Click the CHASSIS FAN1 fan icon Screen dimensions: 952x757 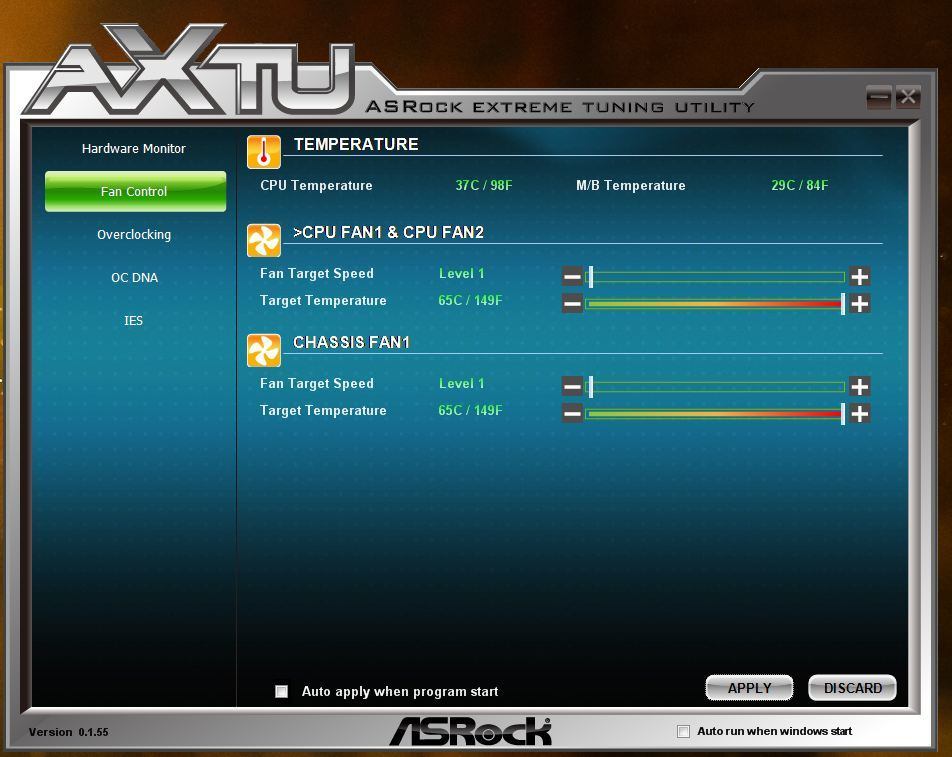click(264, 350)
